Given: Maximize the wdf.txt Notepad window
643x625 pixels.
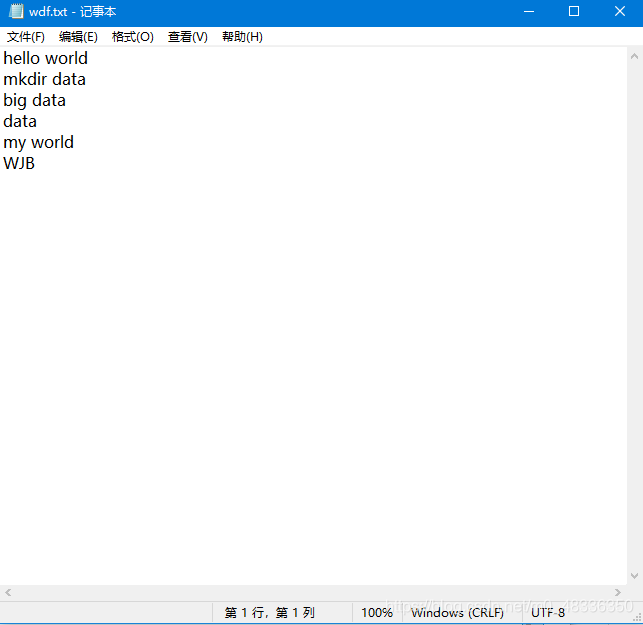Looking at the screenshot, I should [x=574, y=11].
